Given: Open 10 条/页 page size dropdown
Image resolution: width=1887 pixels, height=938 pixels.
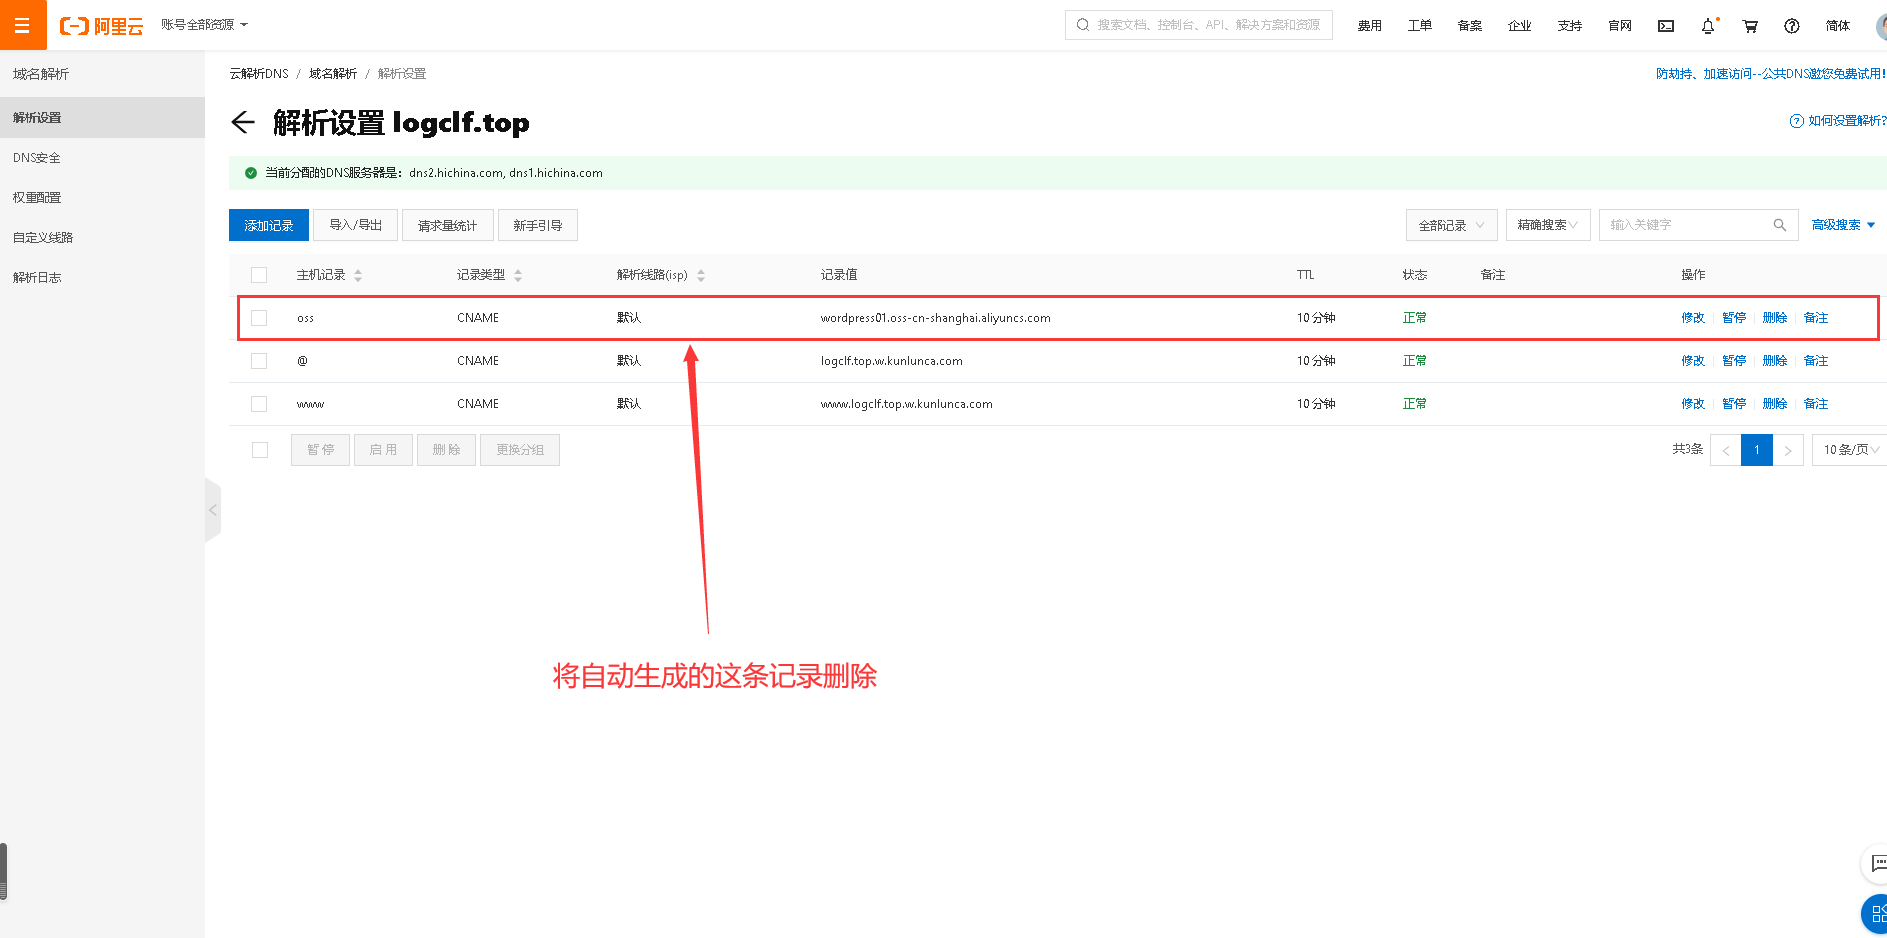Looking at the screenshot, I should (x=1850, y=450).
